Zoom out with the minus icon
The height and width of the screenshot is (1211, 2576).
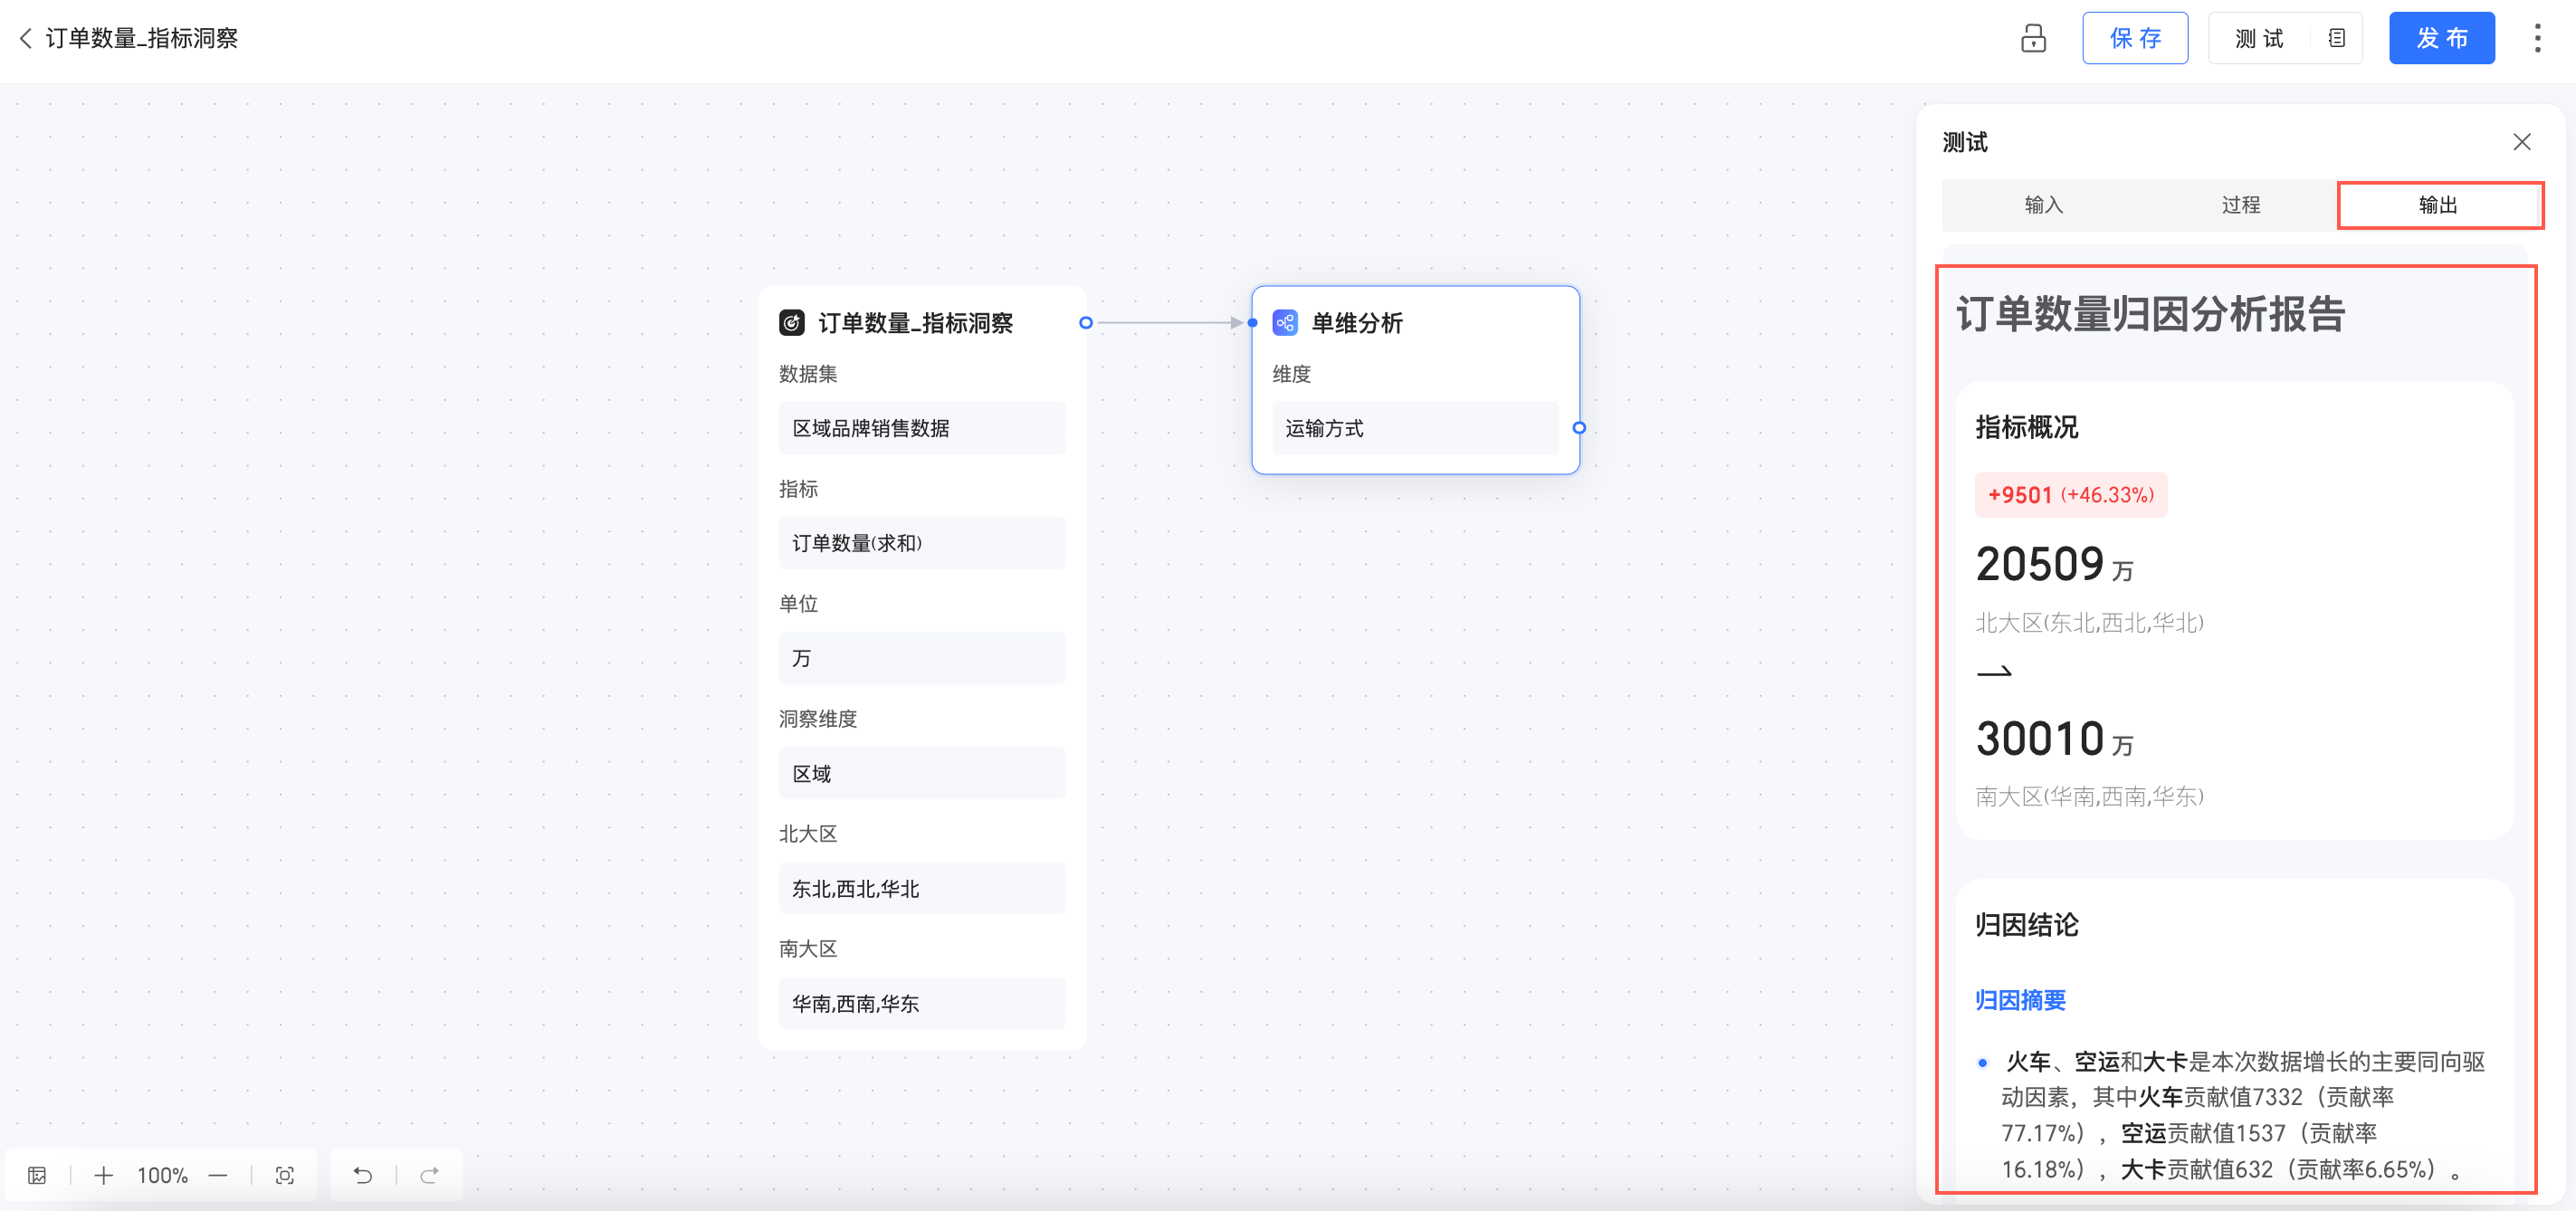click(218, 1175)
